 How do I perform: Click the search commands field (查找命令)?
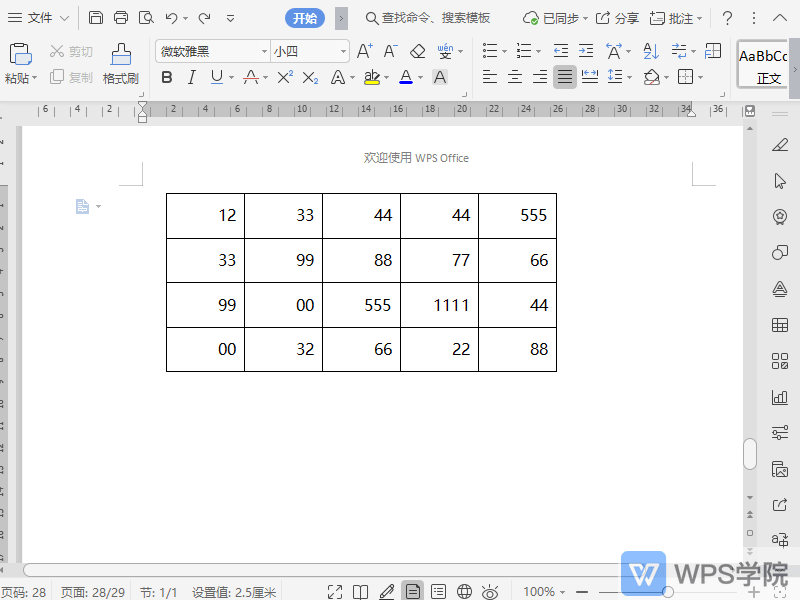click(428, 18)
